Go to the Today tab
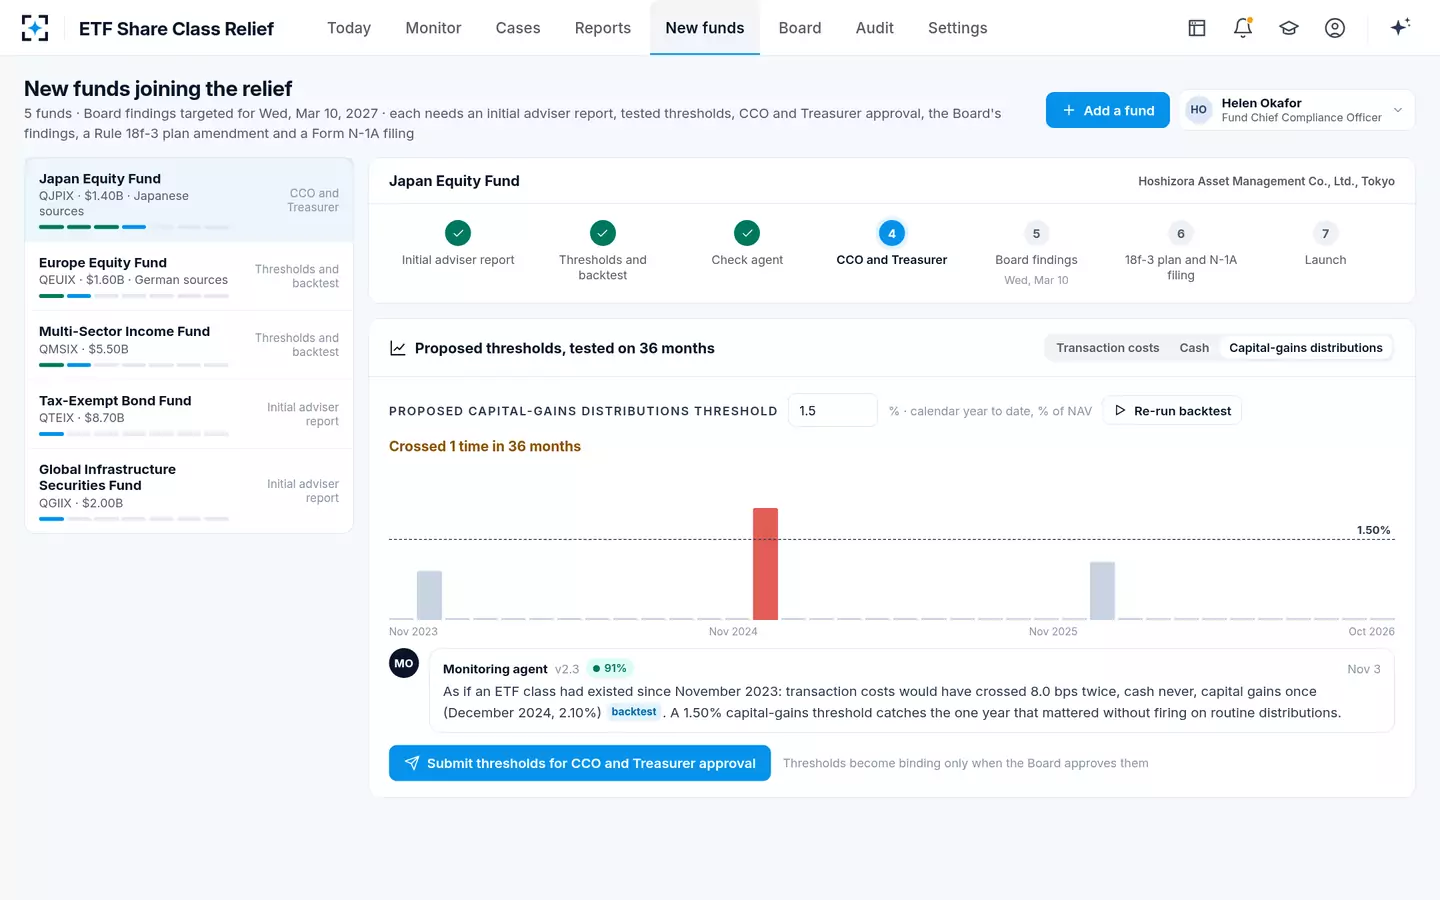The image size is (1440, 900). coord(349,28)
